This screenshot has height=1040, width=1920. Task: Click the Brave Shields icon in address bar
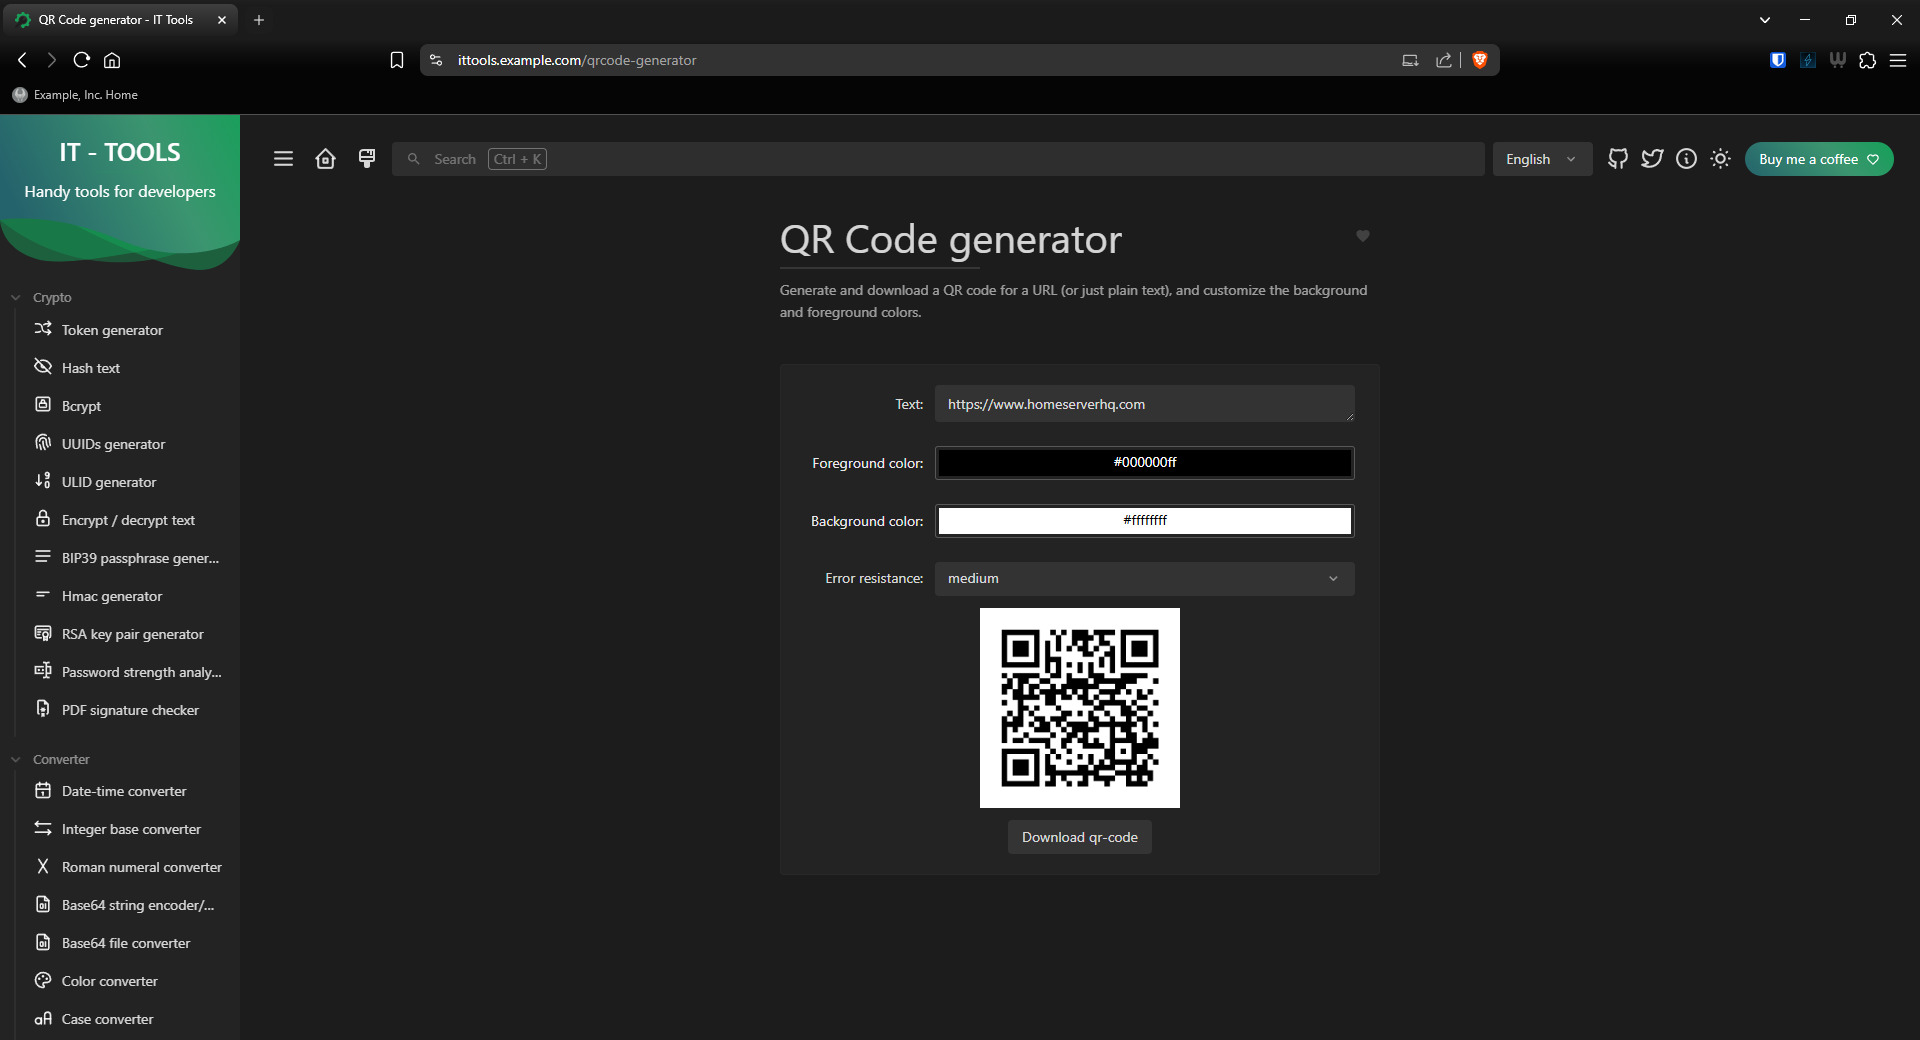pos(1480,60)
